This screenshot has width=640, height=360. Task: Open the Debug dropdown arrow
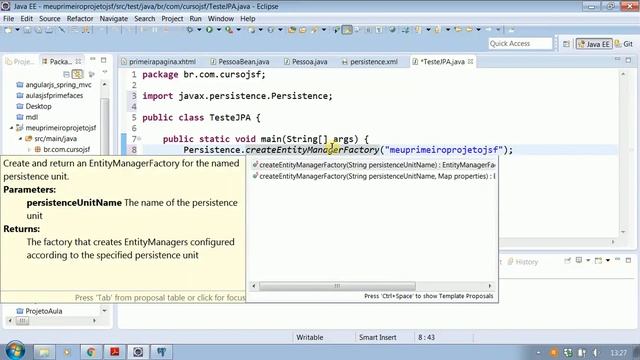point(199,30)
